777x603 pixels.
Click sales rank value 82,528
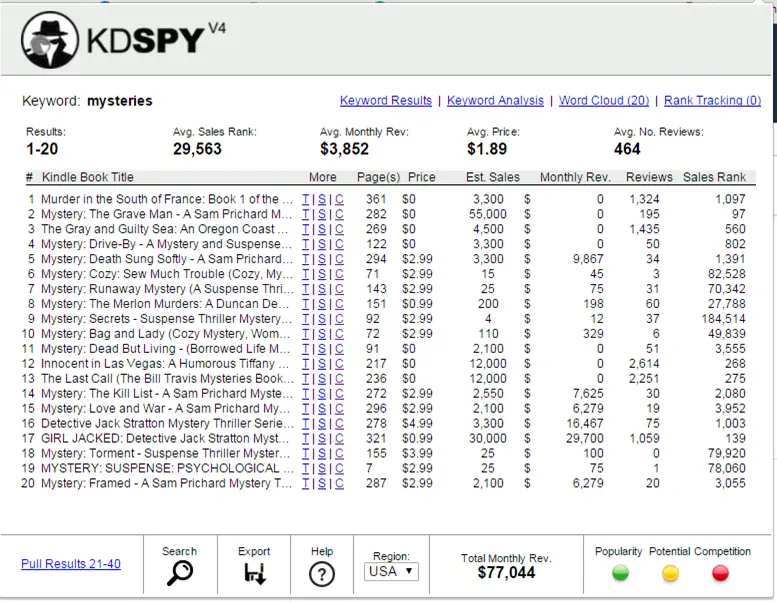click(x=726, y=274)
